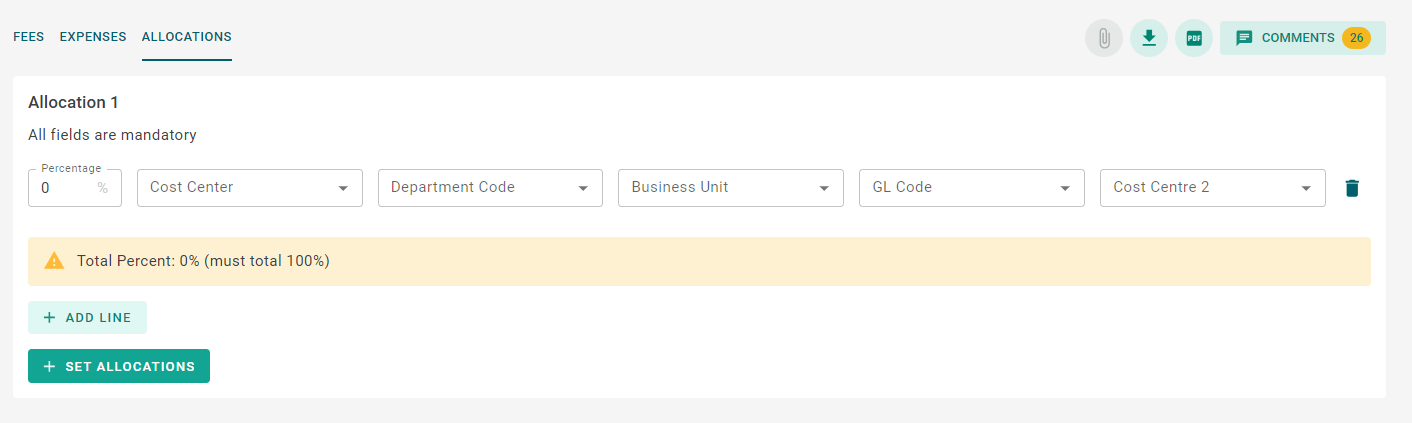Delete Allocation 1 with trash icon
This screenshot has width=1412, height=423.
1352,188
